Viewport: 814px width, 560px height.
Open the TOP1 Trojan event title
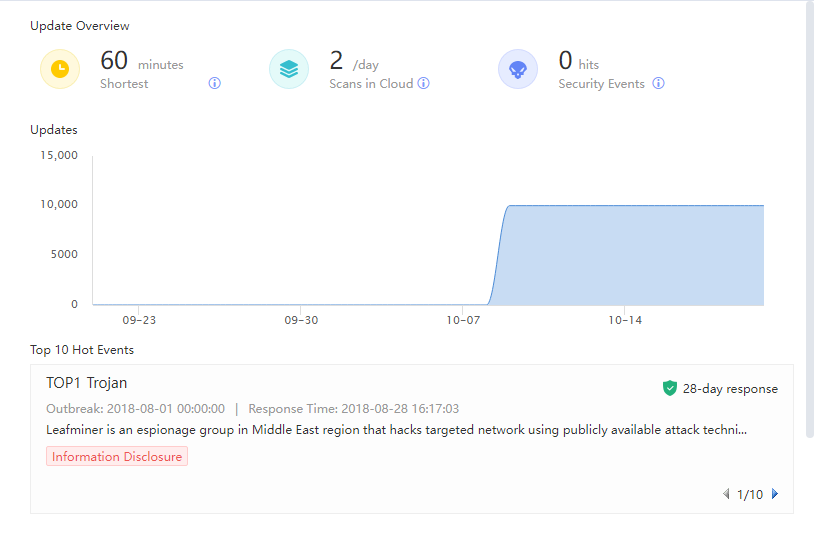[87, 383]
